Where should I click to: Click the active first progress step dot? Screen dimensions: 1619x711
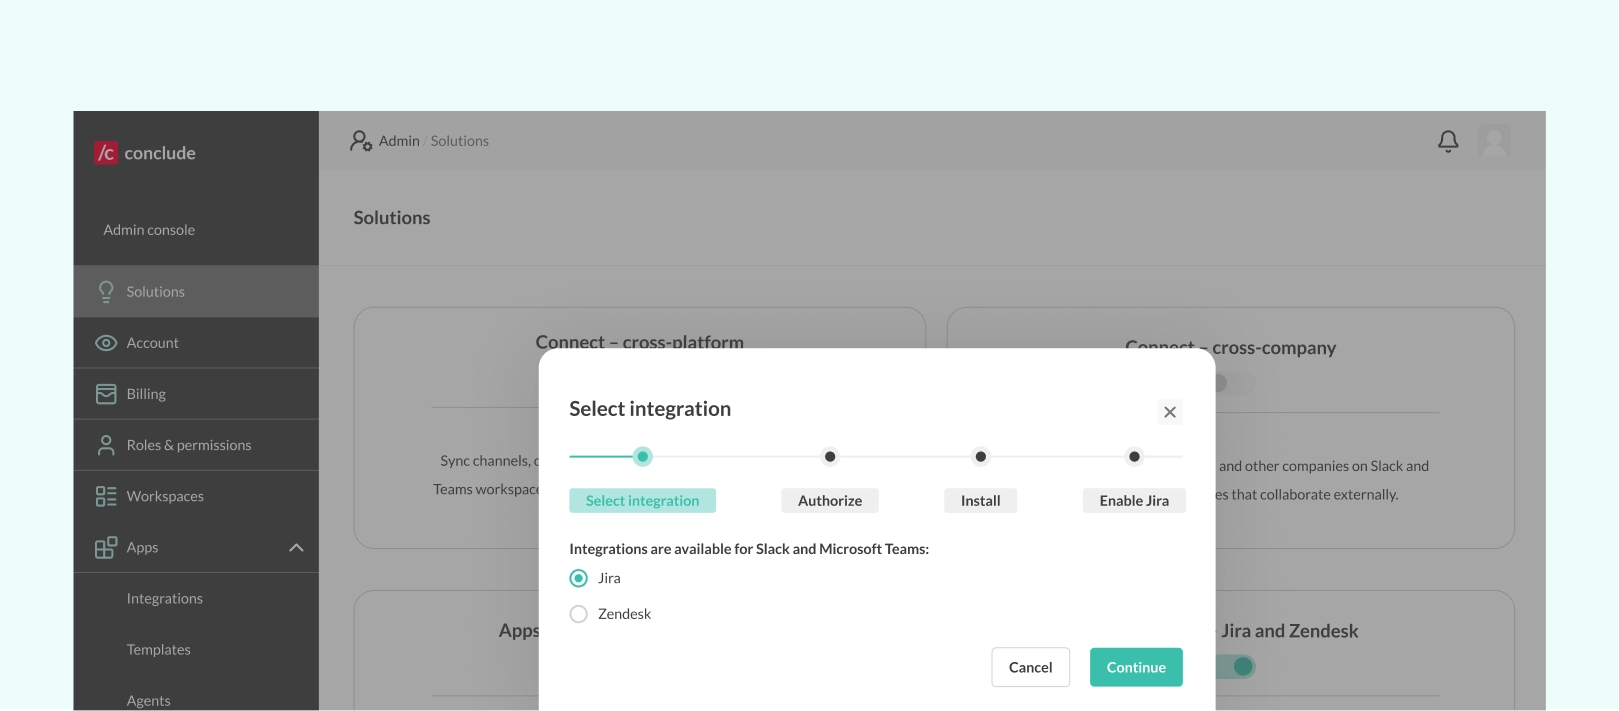coord(643,457)
